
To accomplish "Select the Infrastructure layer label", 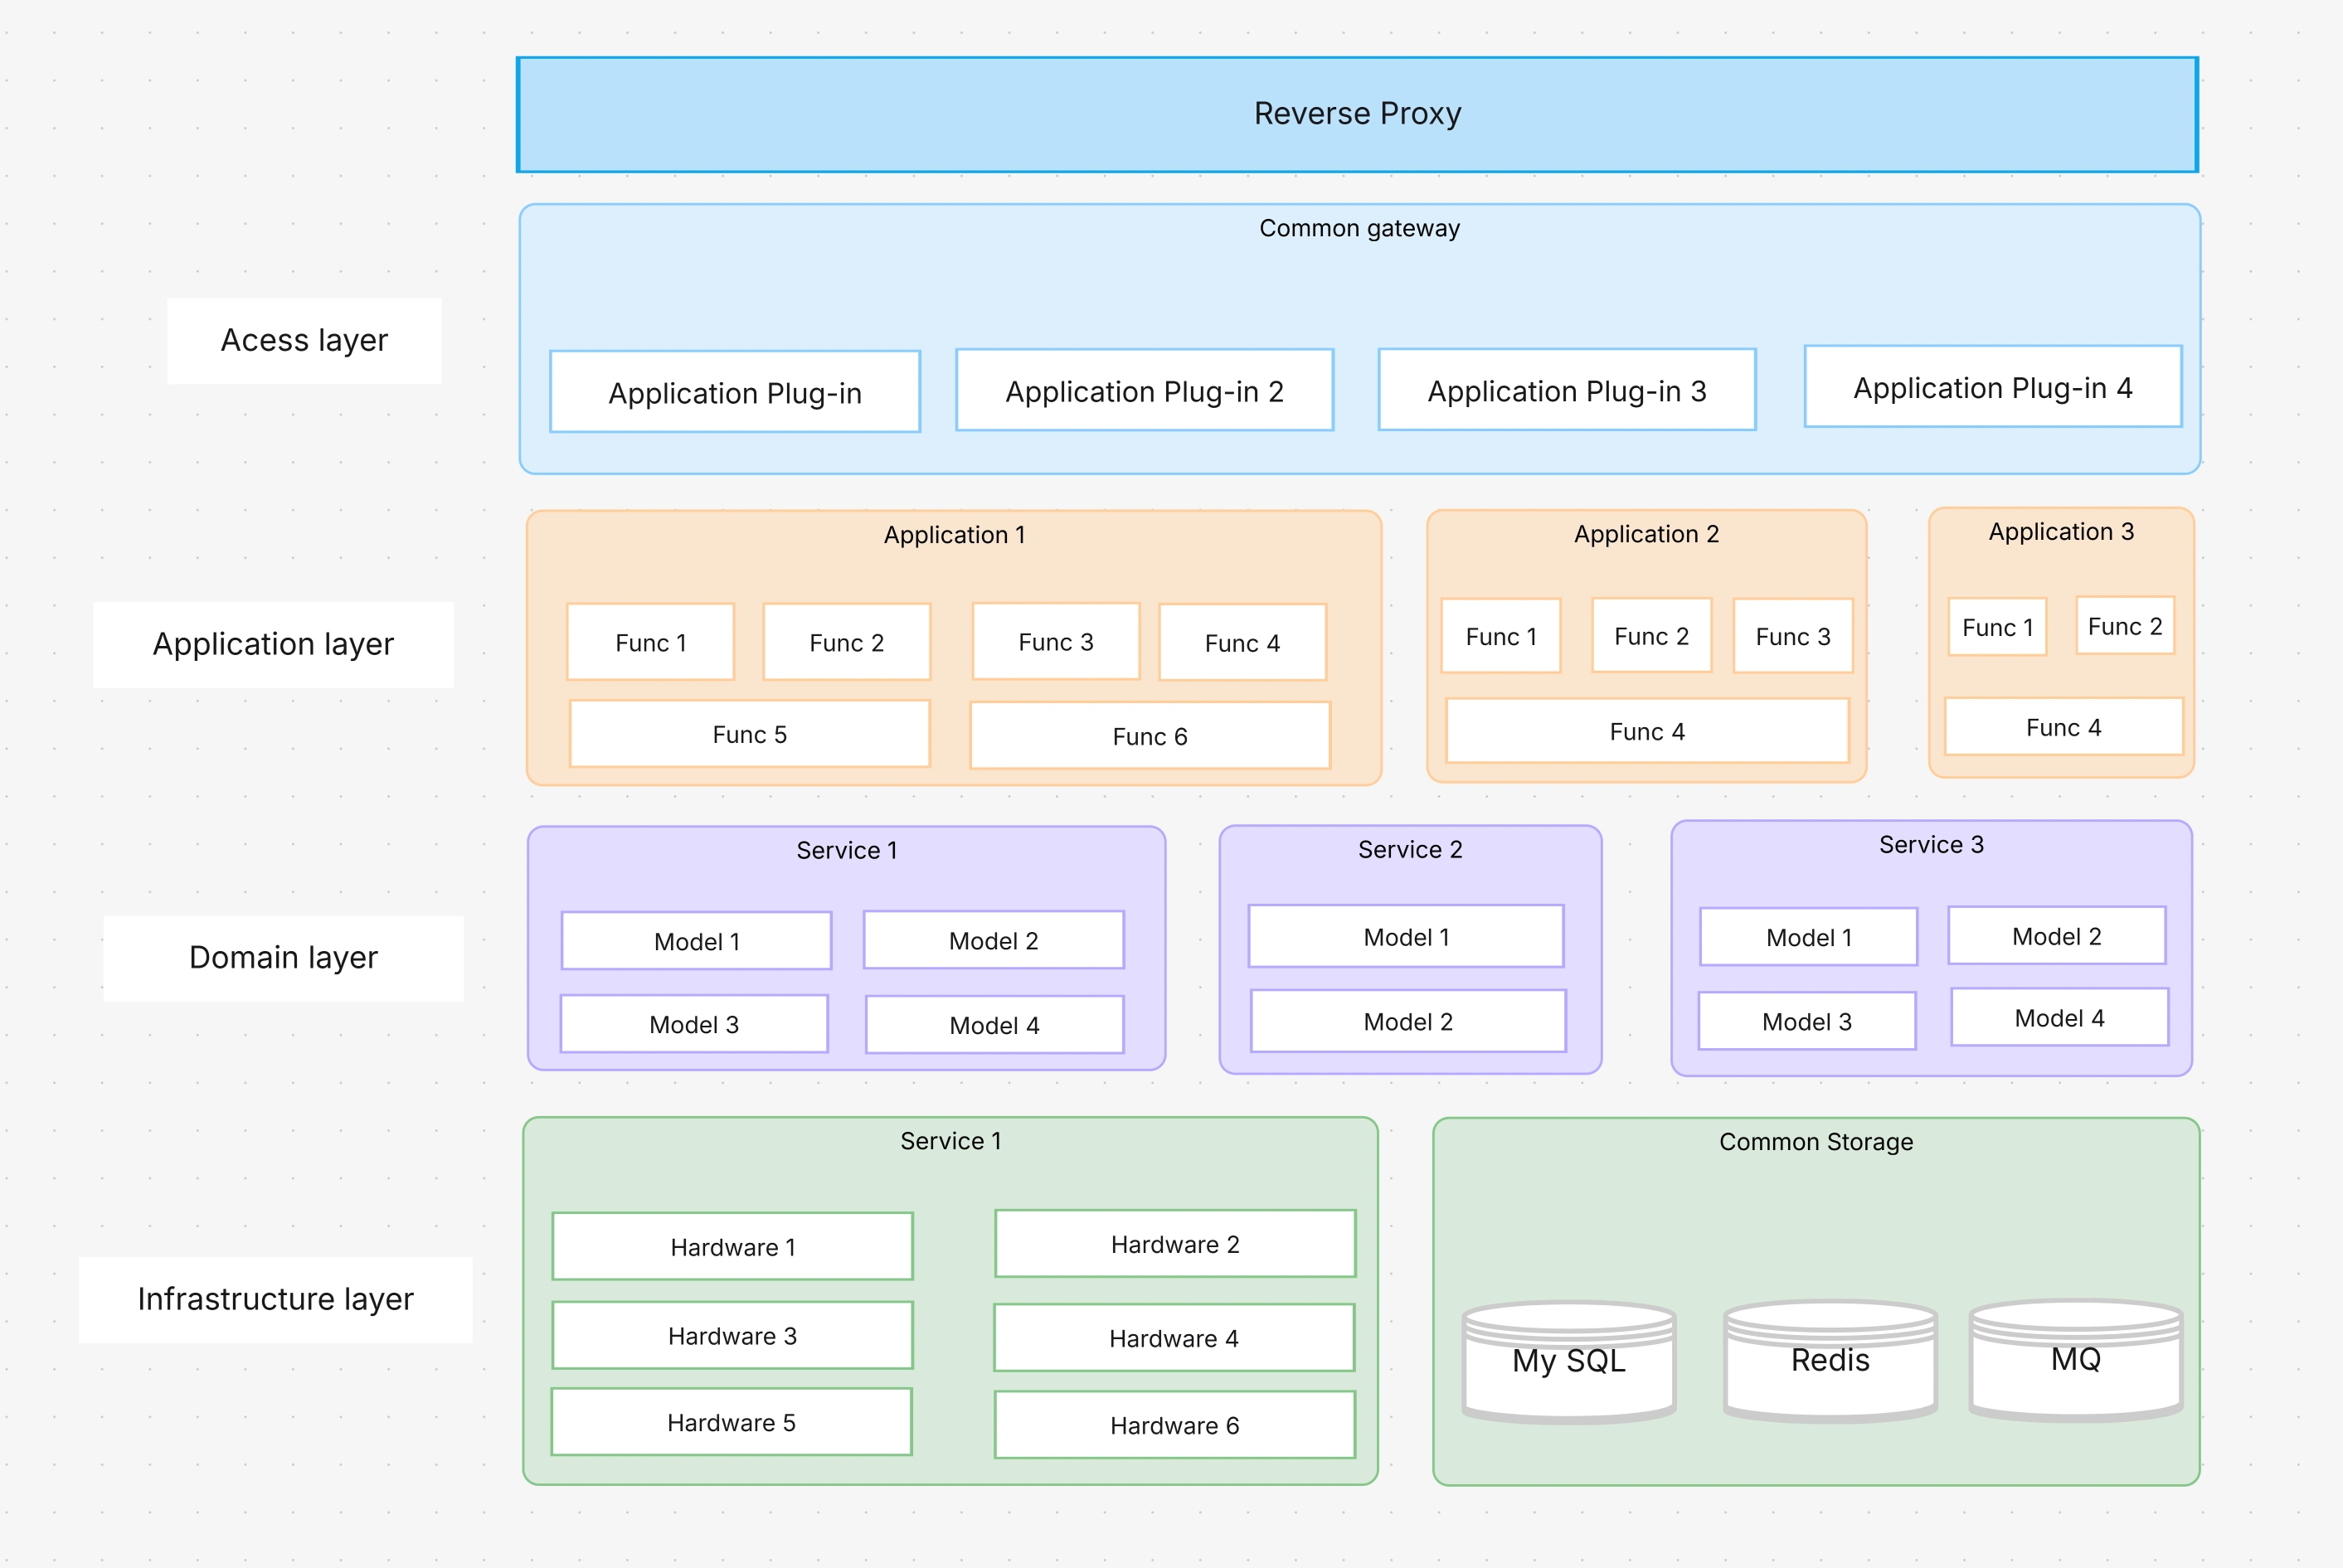I will 275,1299.
